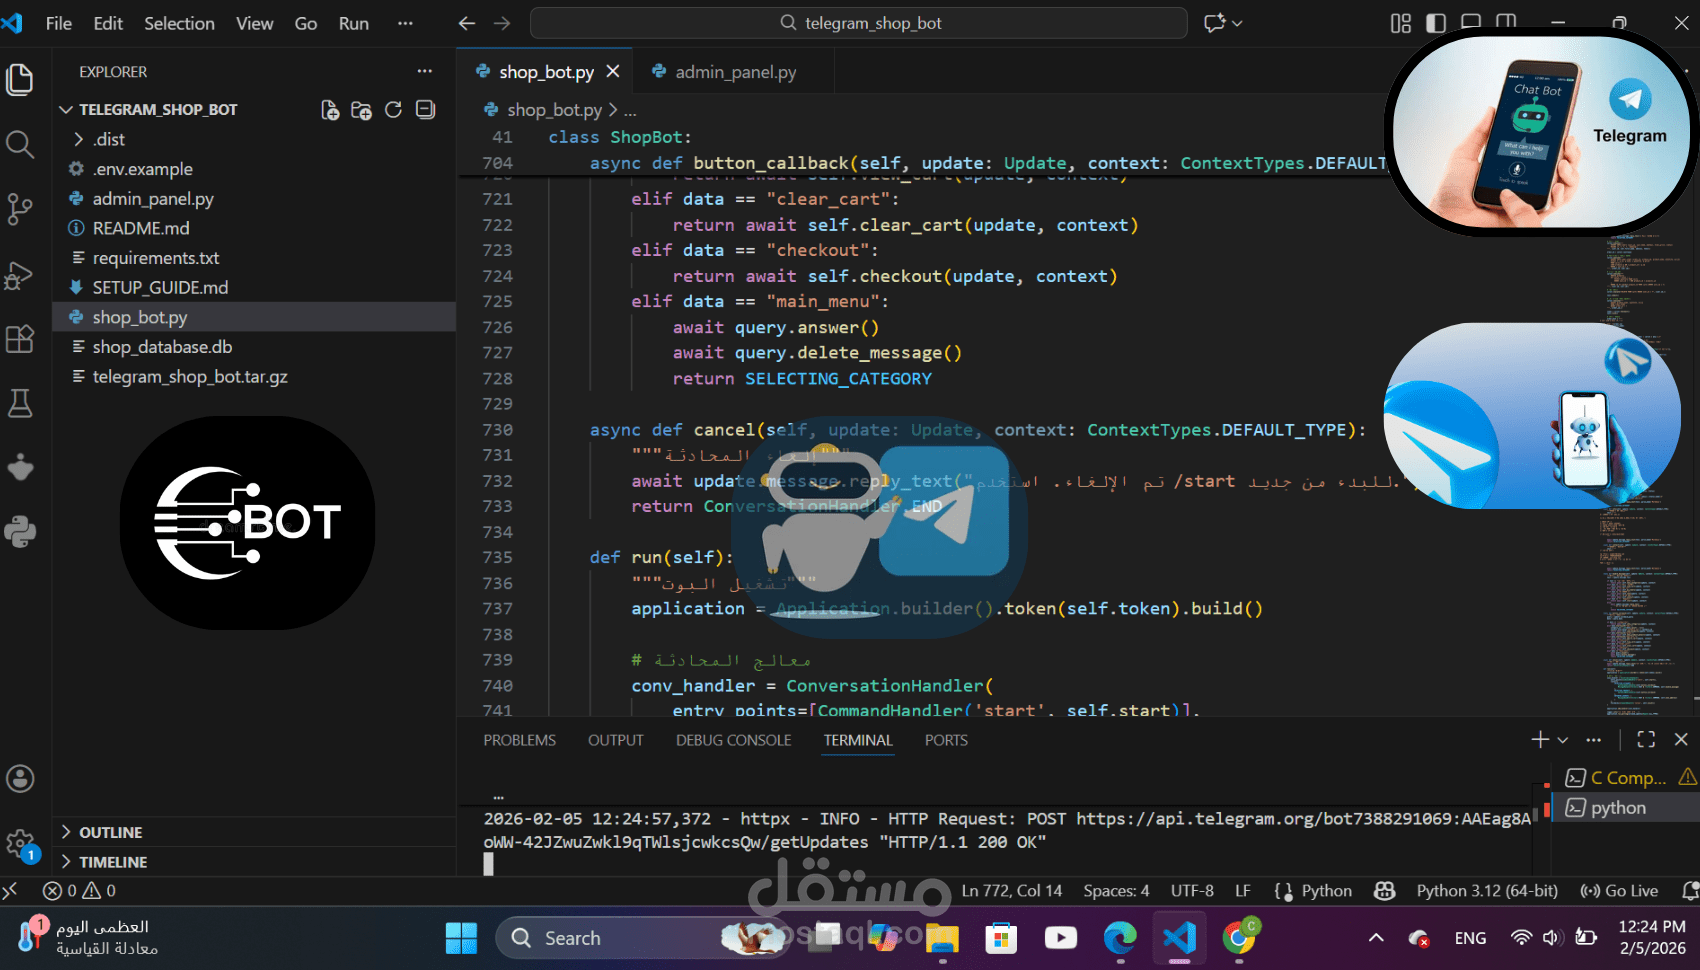
Task: Switch to the OUTPUT panel tab
Action: [x=616, y=740]
